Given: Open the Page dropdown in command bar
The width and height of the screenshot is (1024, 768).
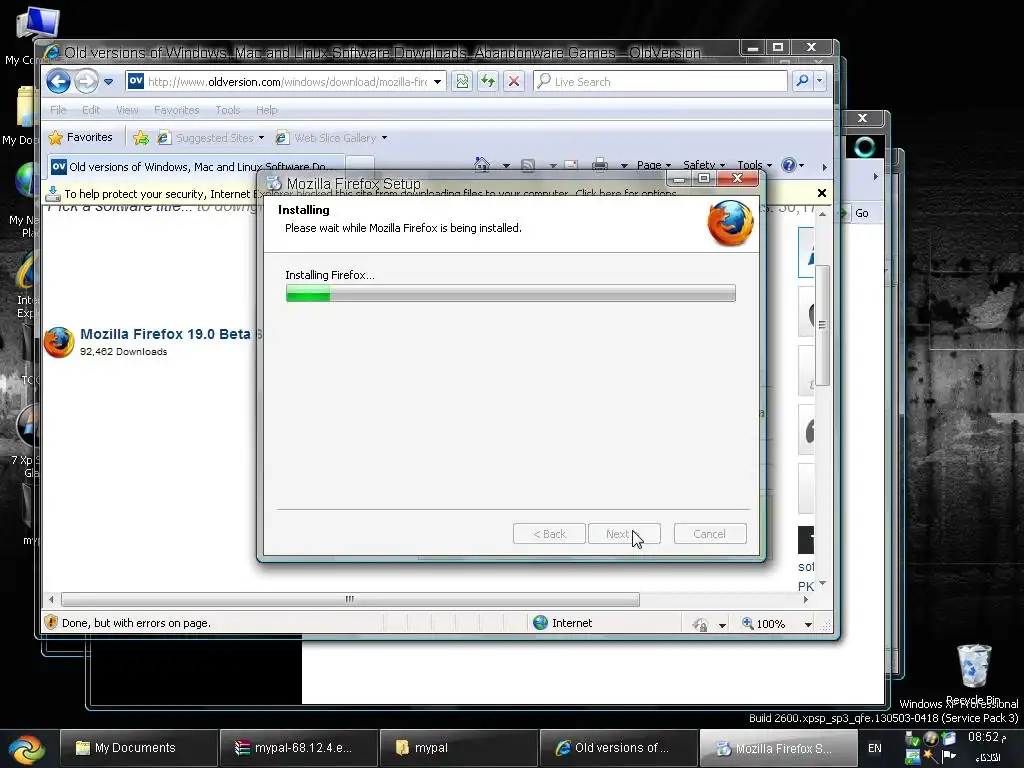Looking at the screenshot, I should coord(654,165).
